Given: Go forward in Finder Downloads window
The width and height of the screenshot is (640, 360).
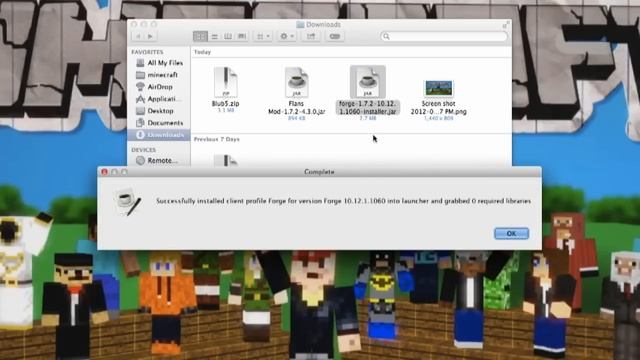Looking at the screenshot, I should click(150, 36).
